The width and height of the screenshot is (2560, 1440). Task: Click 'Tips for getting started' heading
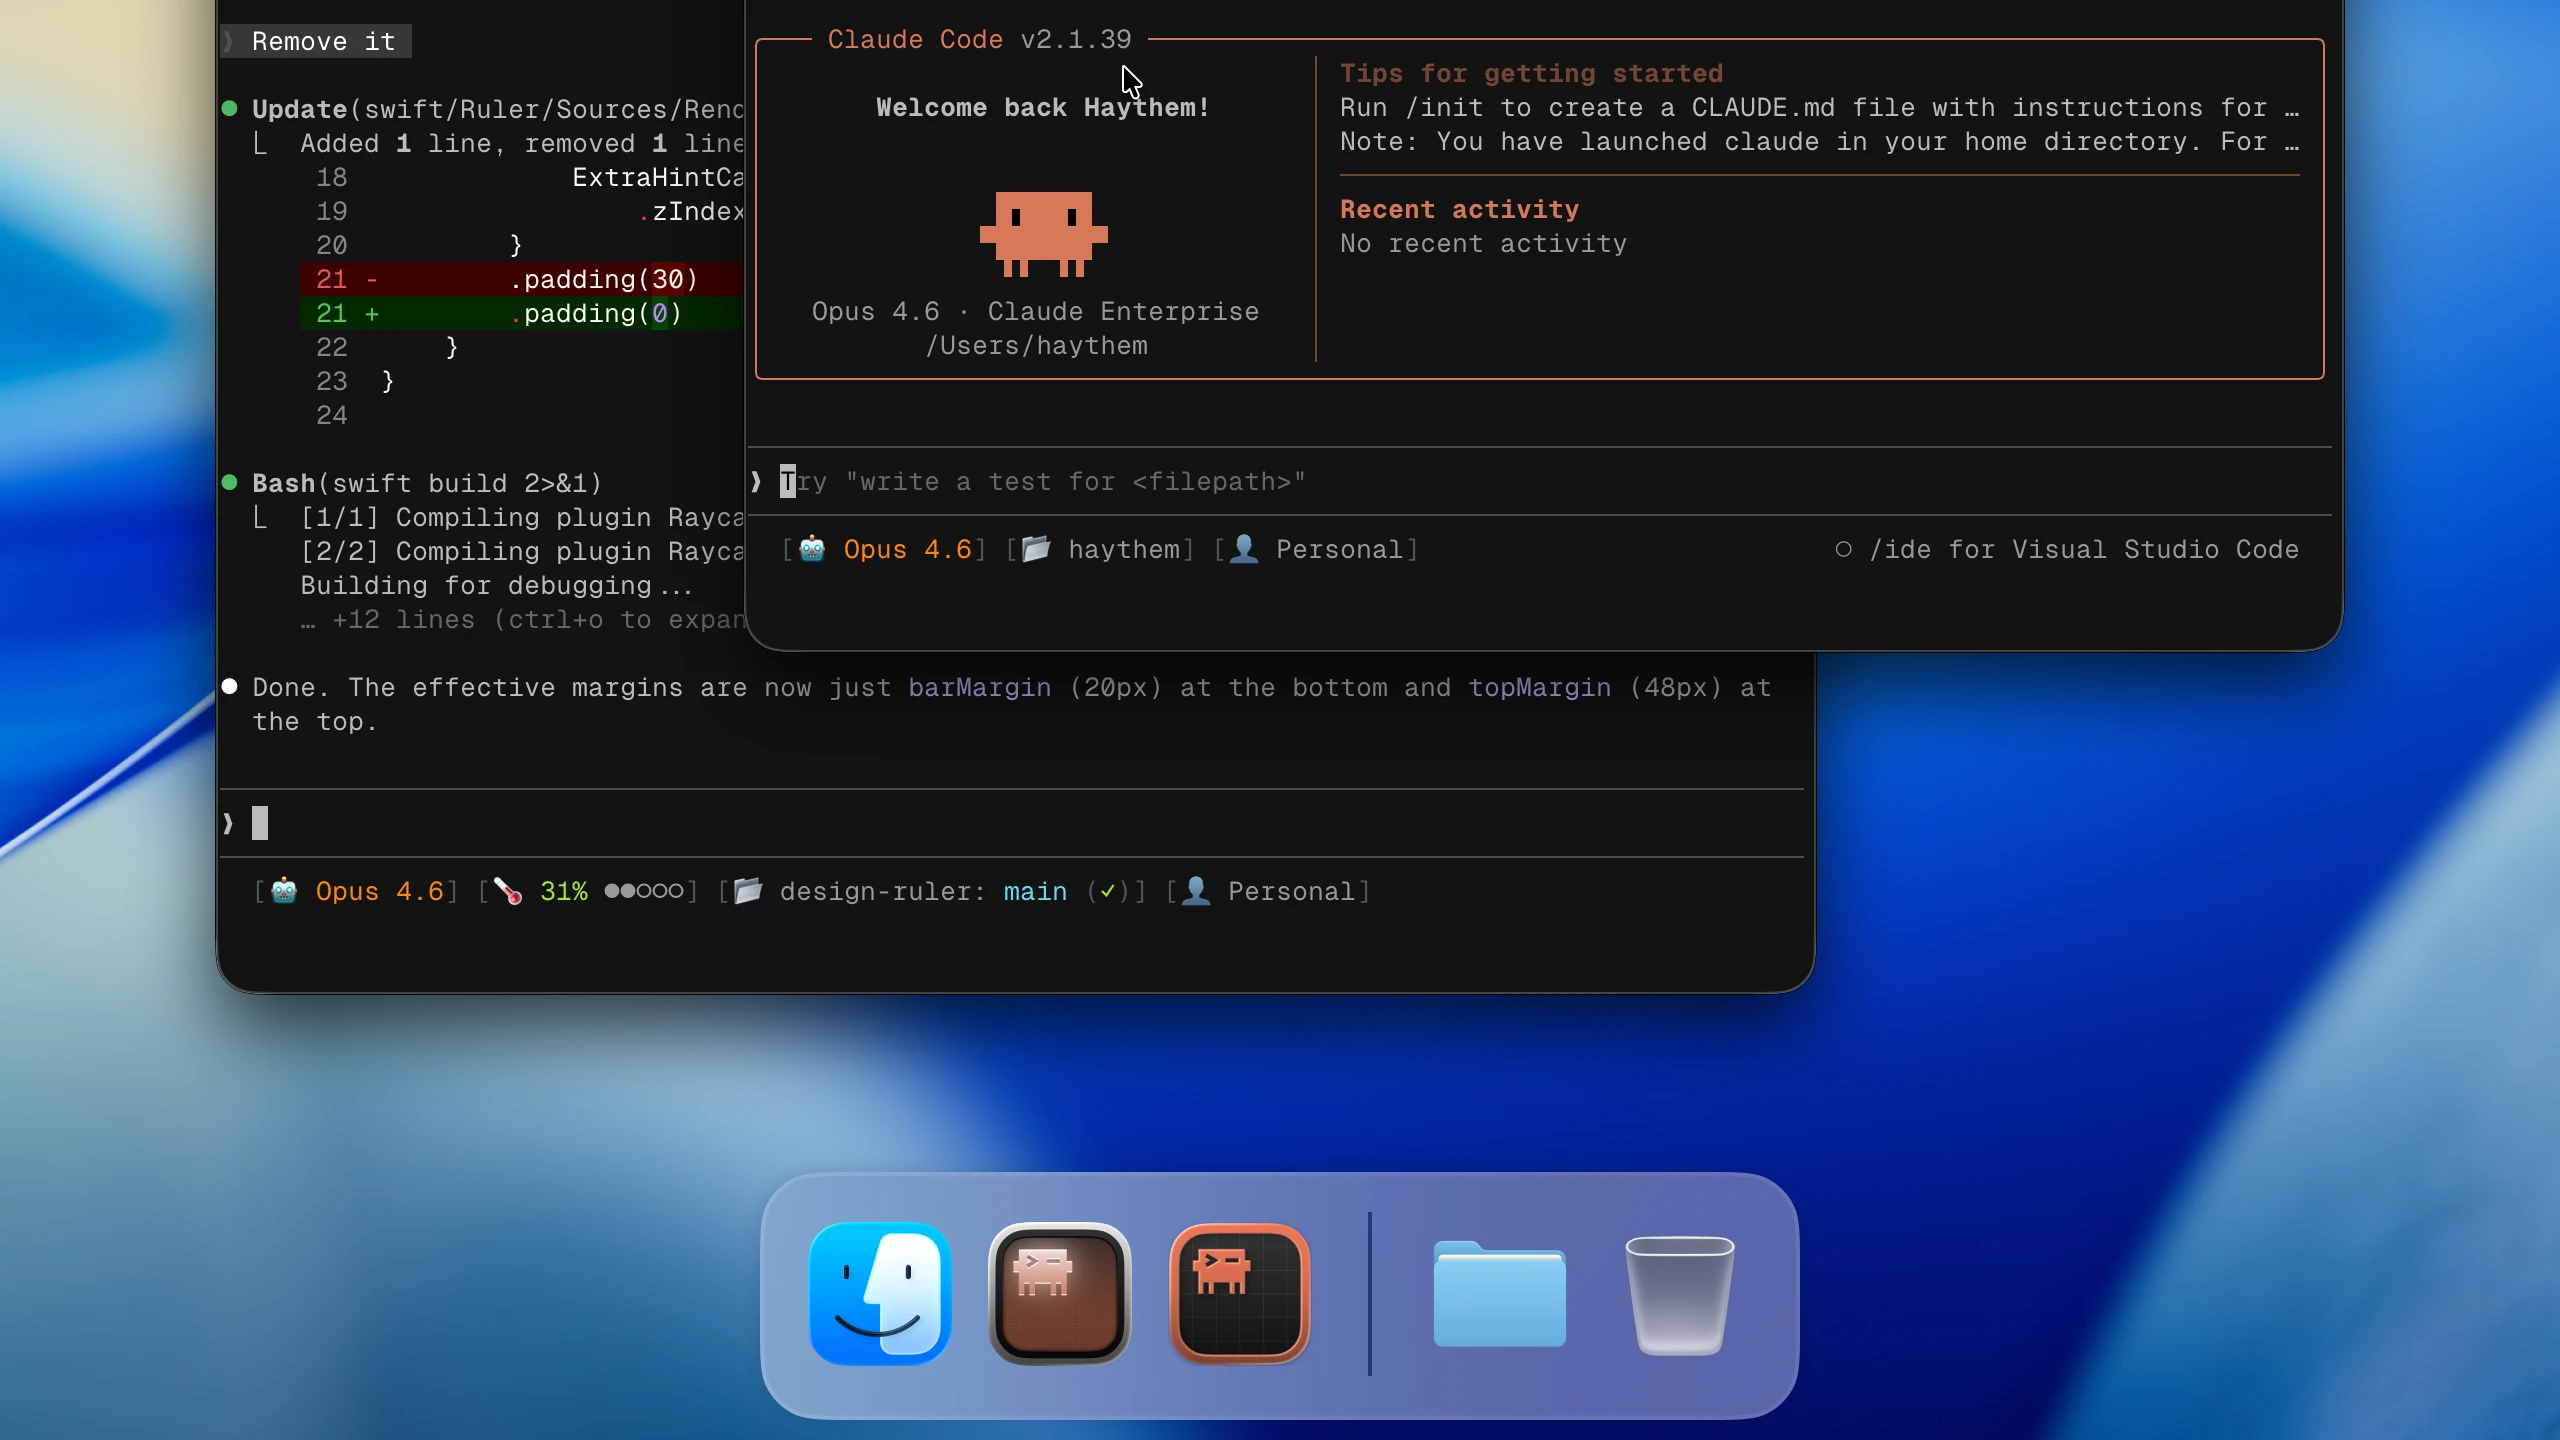pos(1532,73)
